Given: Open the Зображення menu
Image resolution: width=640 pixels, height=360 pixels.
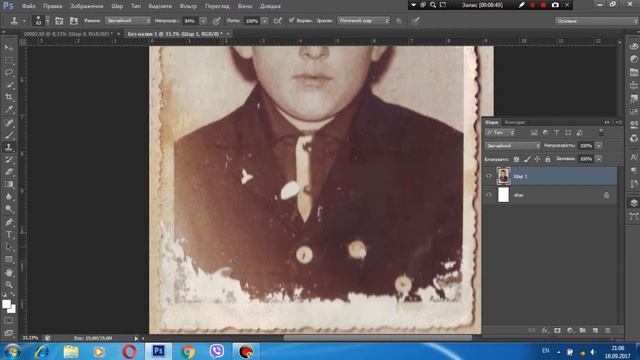Looking at the screenshot, I should 87,6.
